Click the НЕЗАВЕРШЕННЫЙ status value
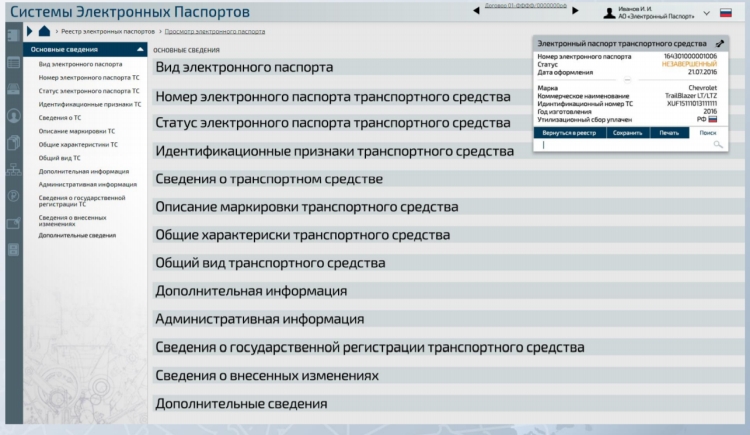Image resolution: width=750 pixels, height=435 pixels. (x=689, y=64)
